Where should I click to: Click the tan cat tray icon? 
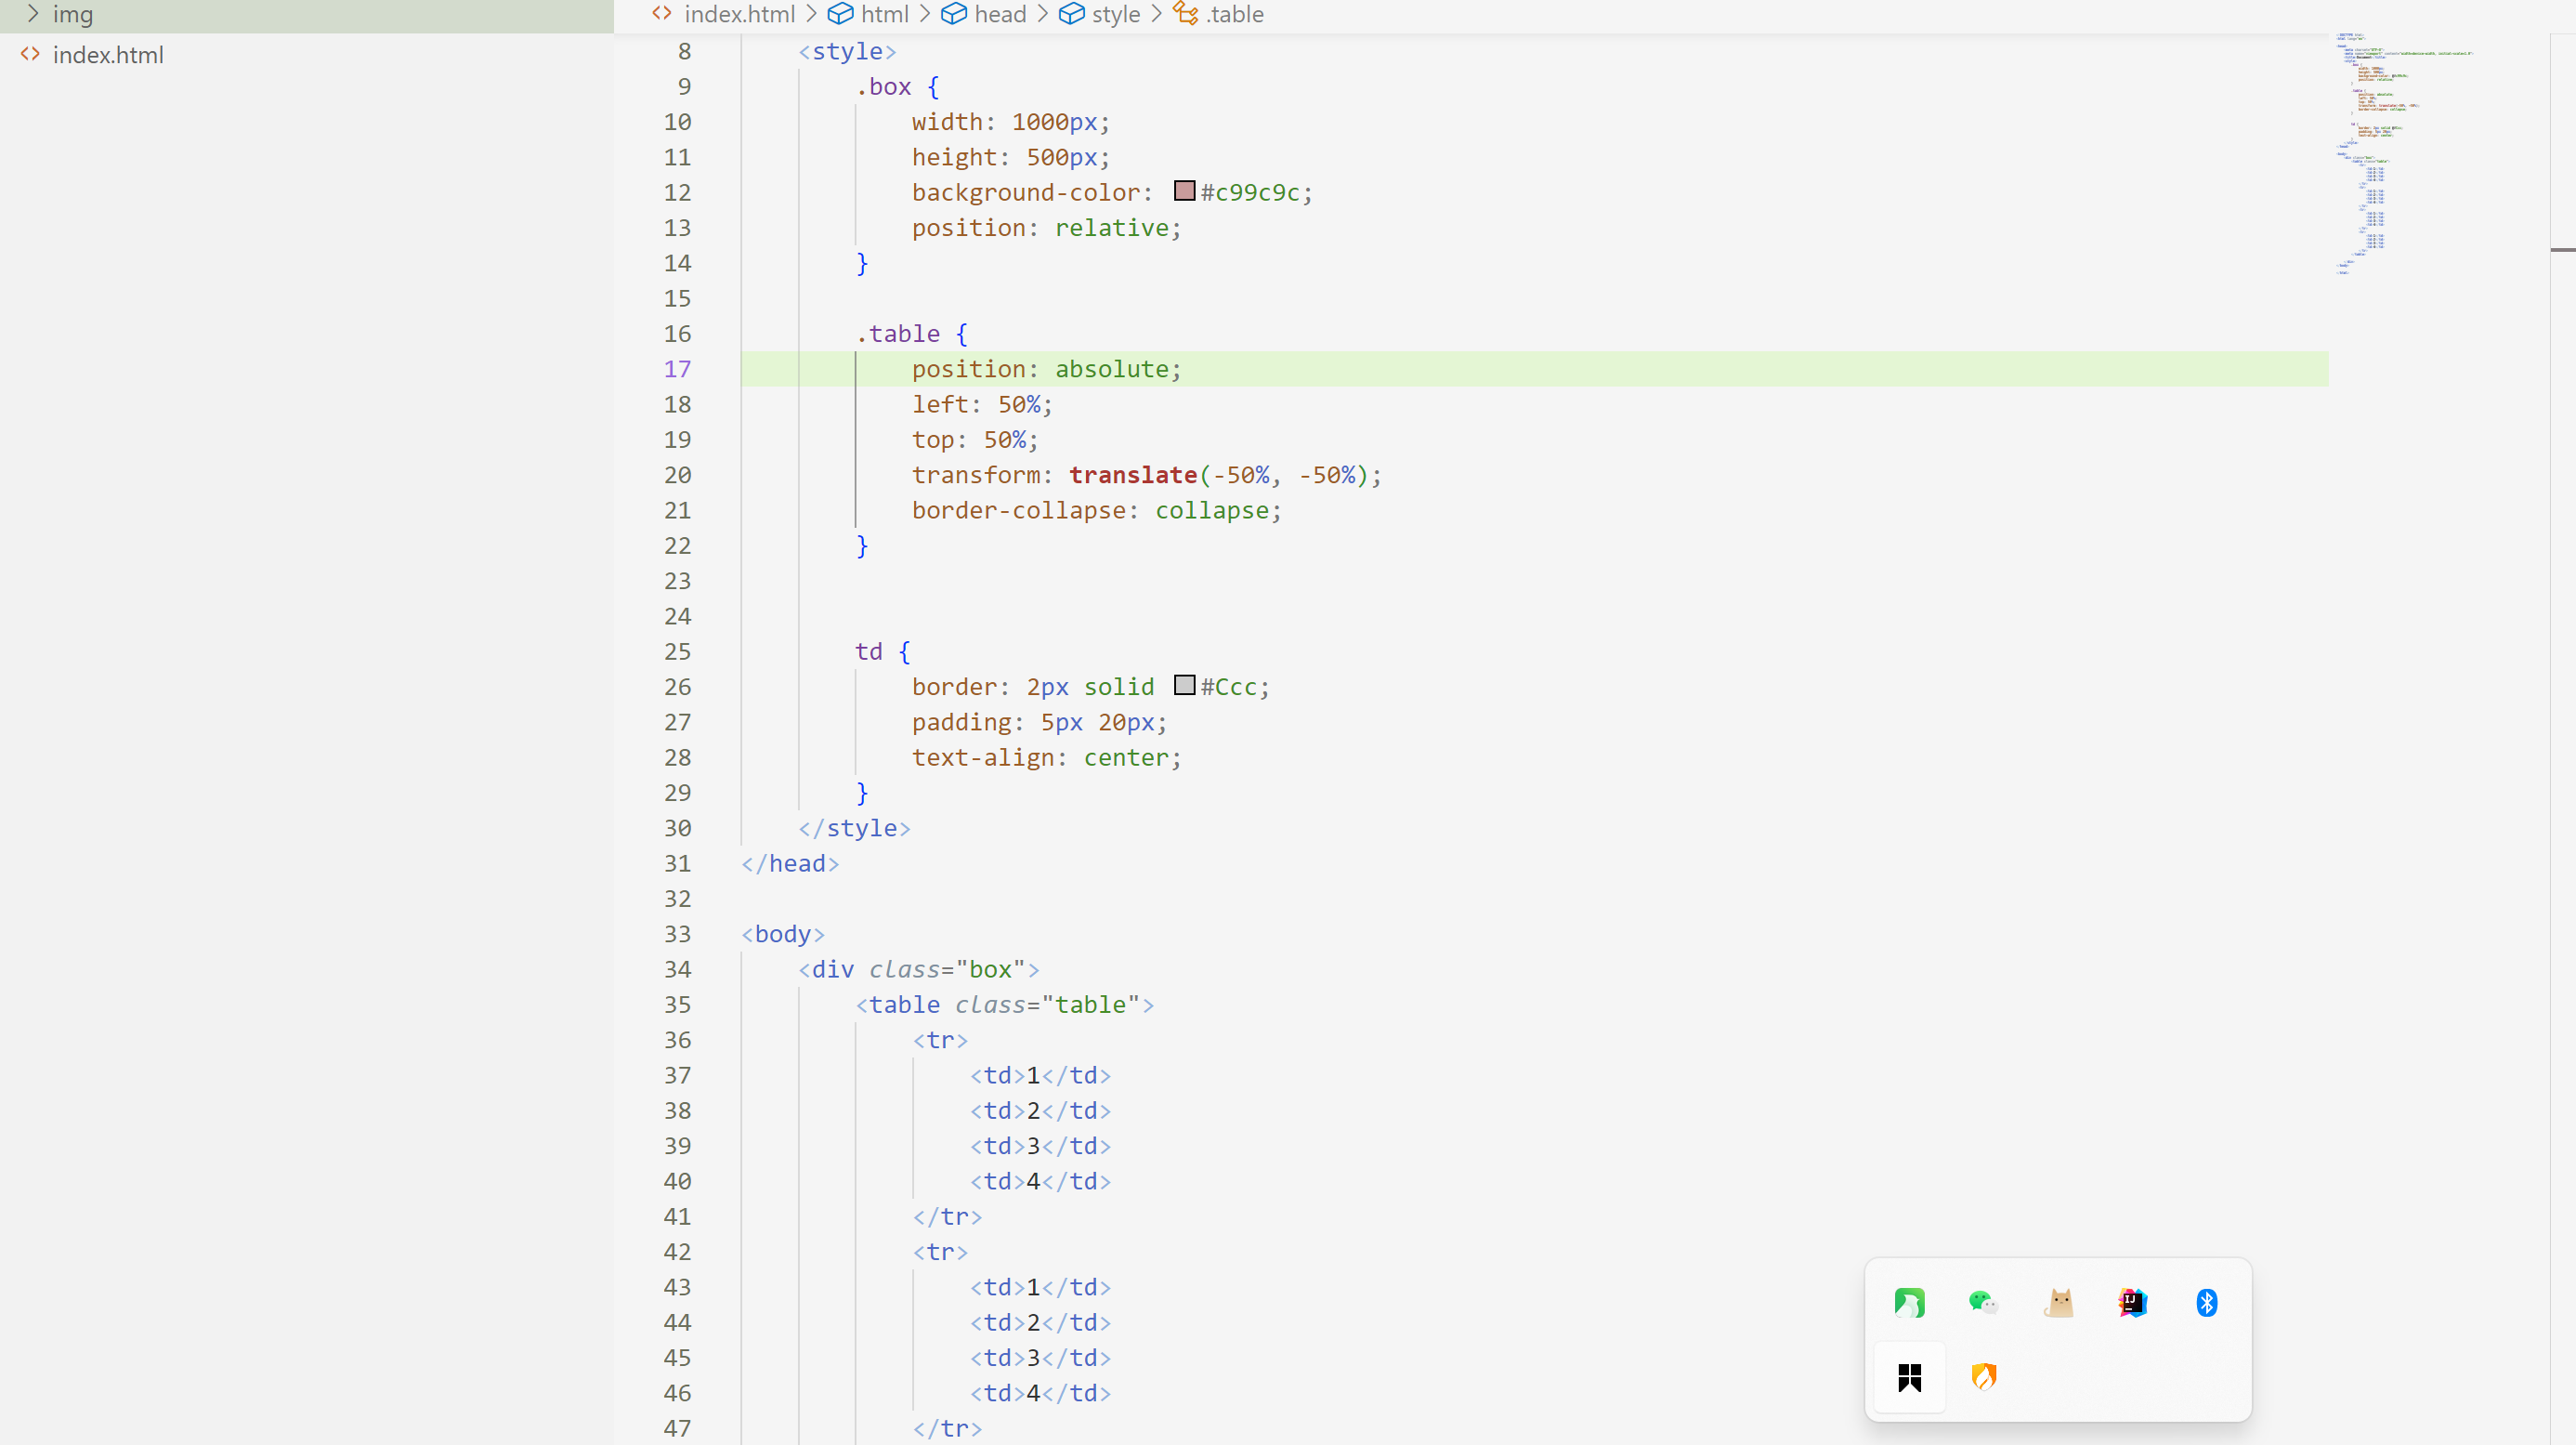point(2058,1302)
